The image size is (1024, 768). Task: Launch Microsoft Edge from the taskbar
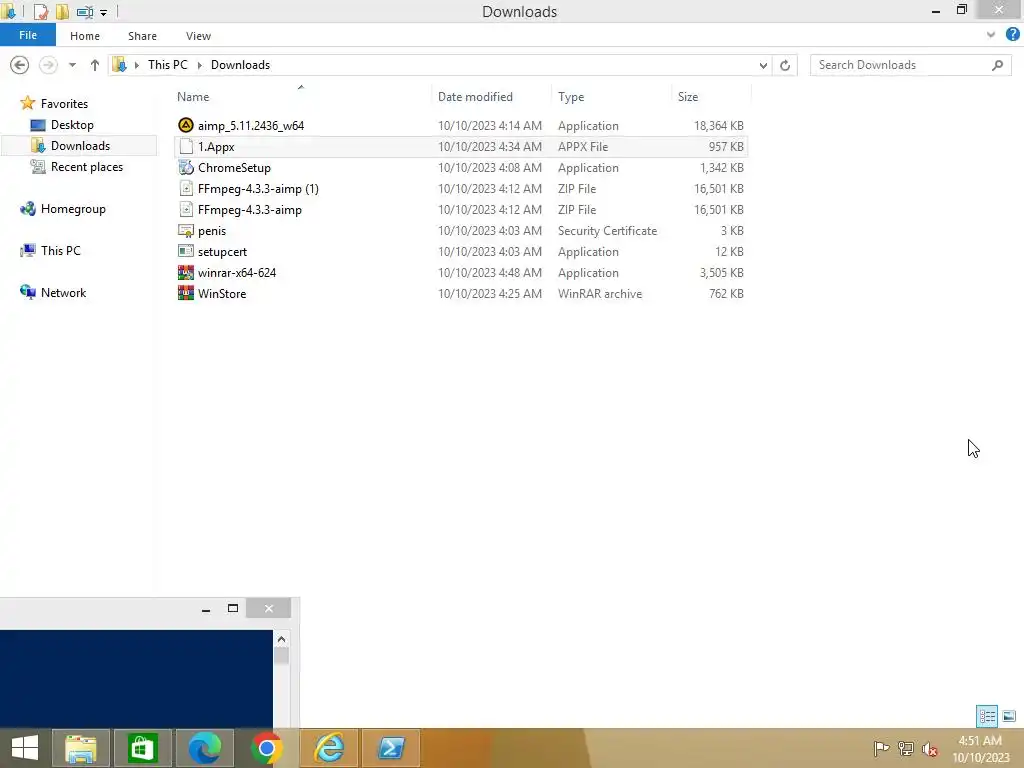(x=204, y=748)
